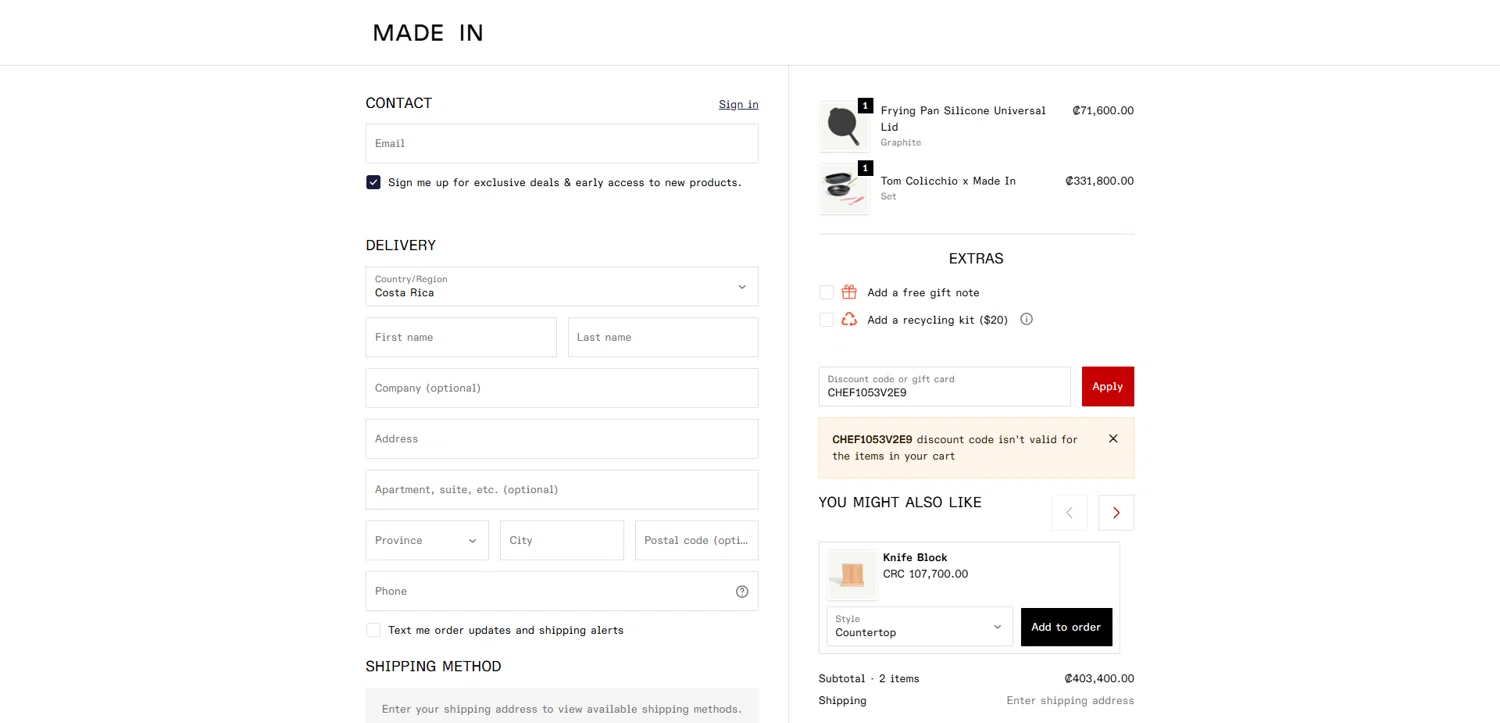Focus the Phone input field
1500x723 pixels.
point(562,591)
